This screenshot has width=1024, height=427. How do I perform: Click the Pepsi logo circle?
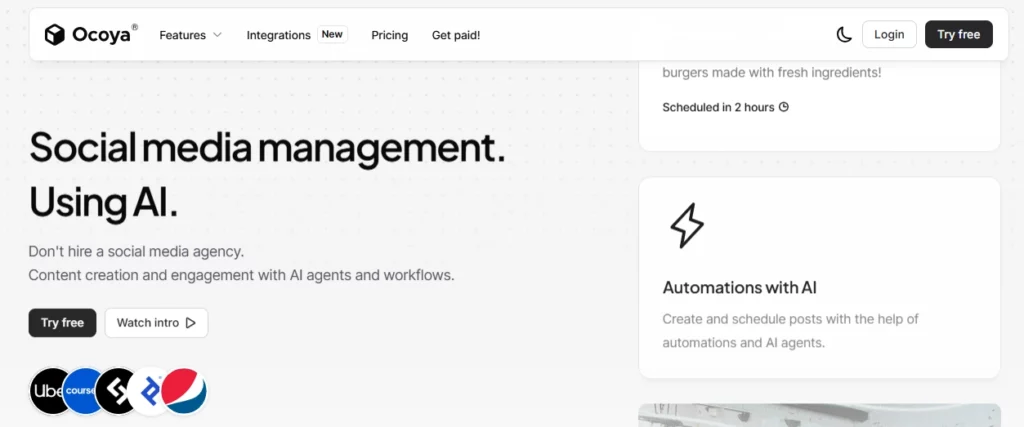(x=184, y=391)
